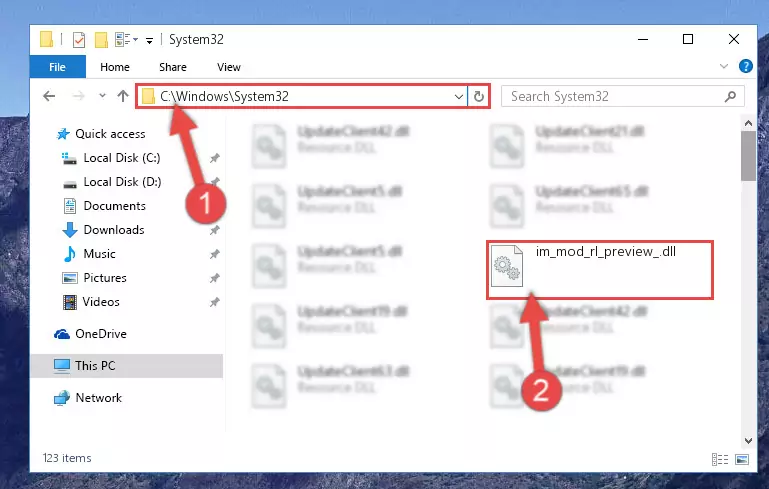Open the Customize Quick Access Toolbar arrow

click(149, 40)
